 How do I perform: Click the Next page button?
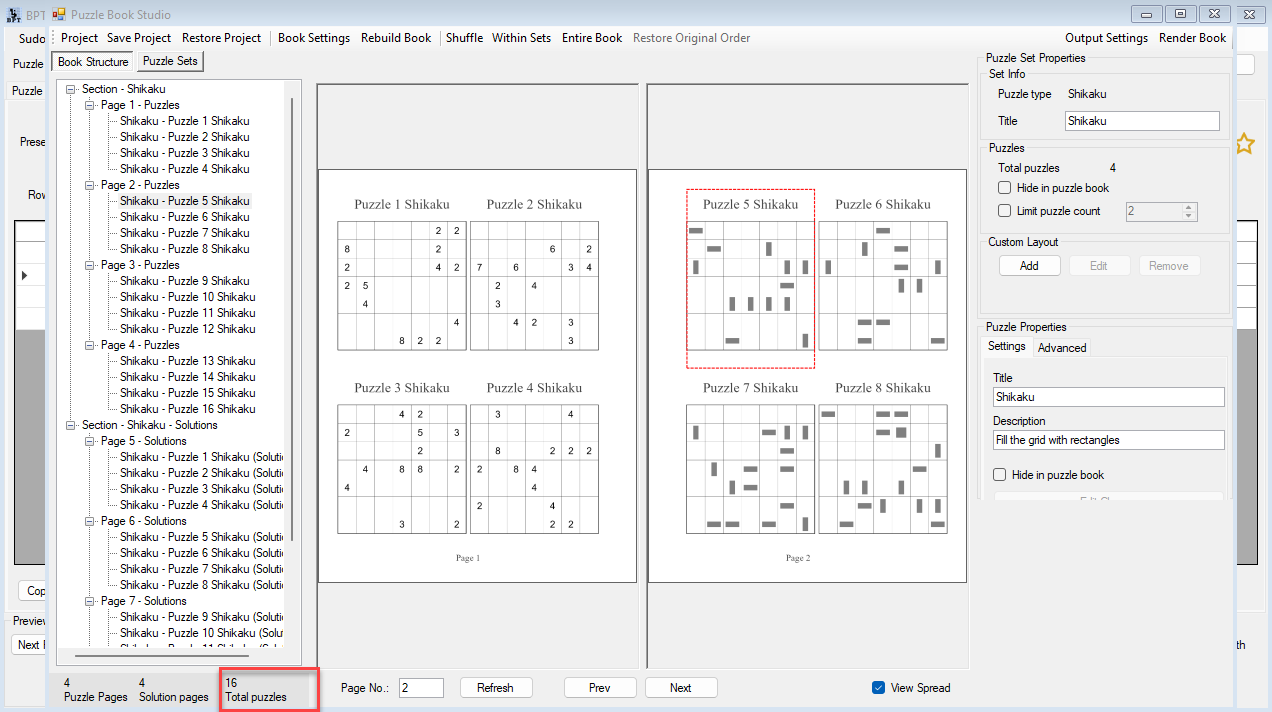[680, 688]
